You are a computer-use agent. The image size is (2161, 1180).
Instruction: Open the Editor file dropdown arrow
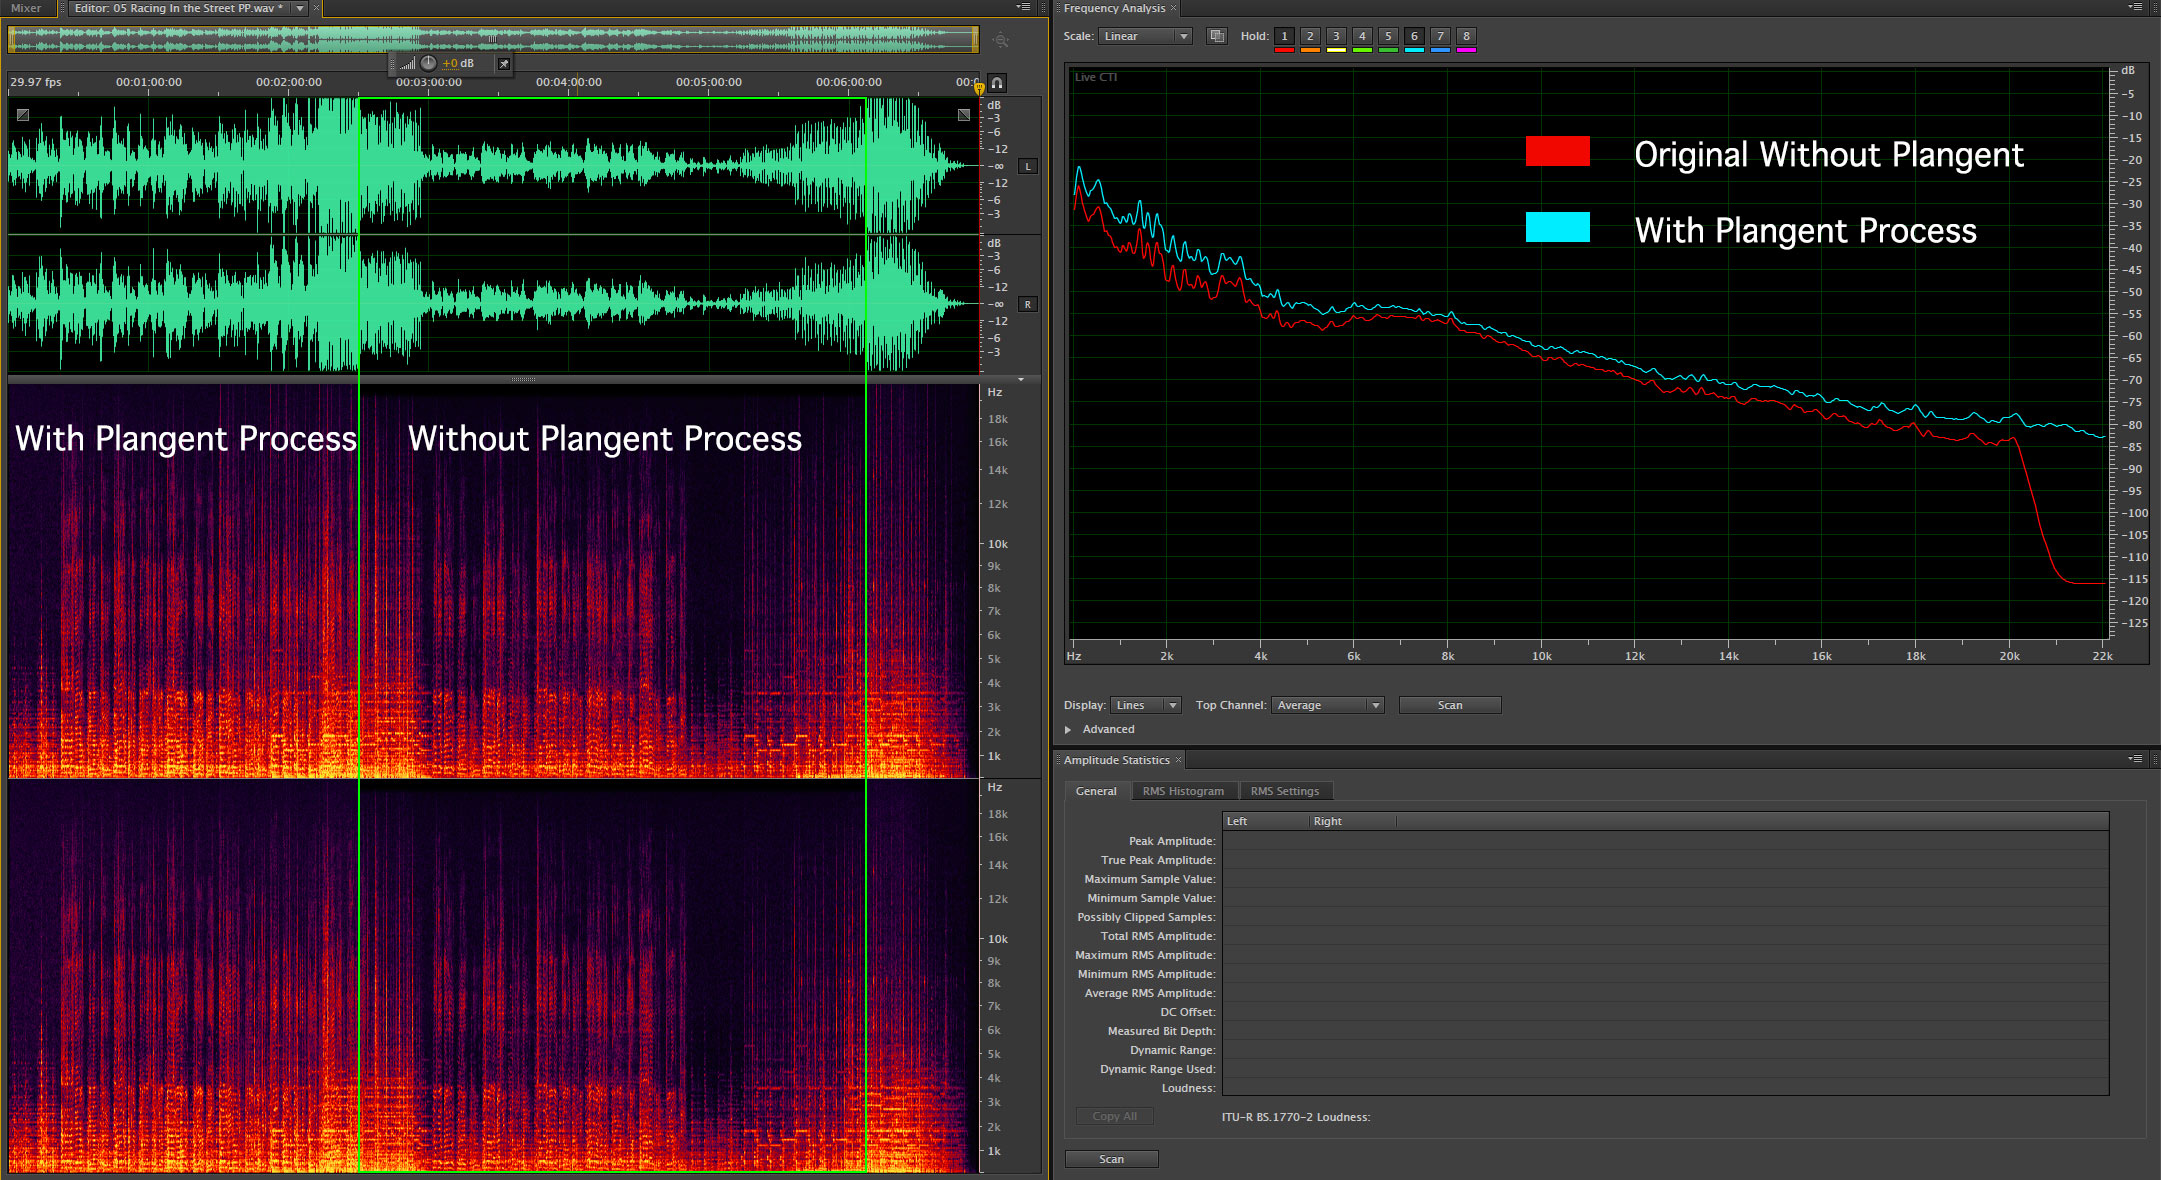pyautogui.click(x=299, y=8)
